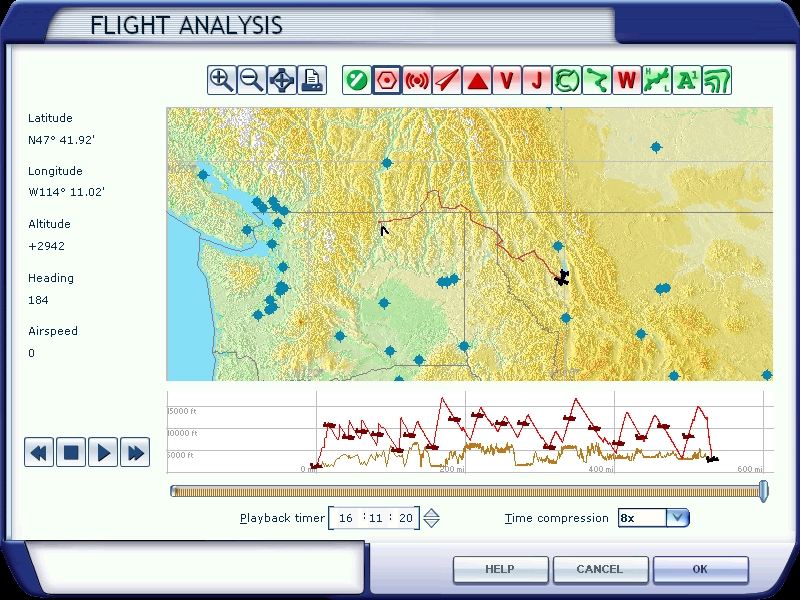Click black aircraft icon ending altitude profile
Image resolution: width=800 pixels, height=600 pixels.
712,459
